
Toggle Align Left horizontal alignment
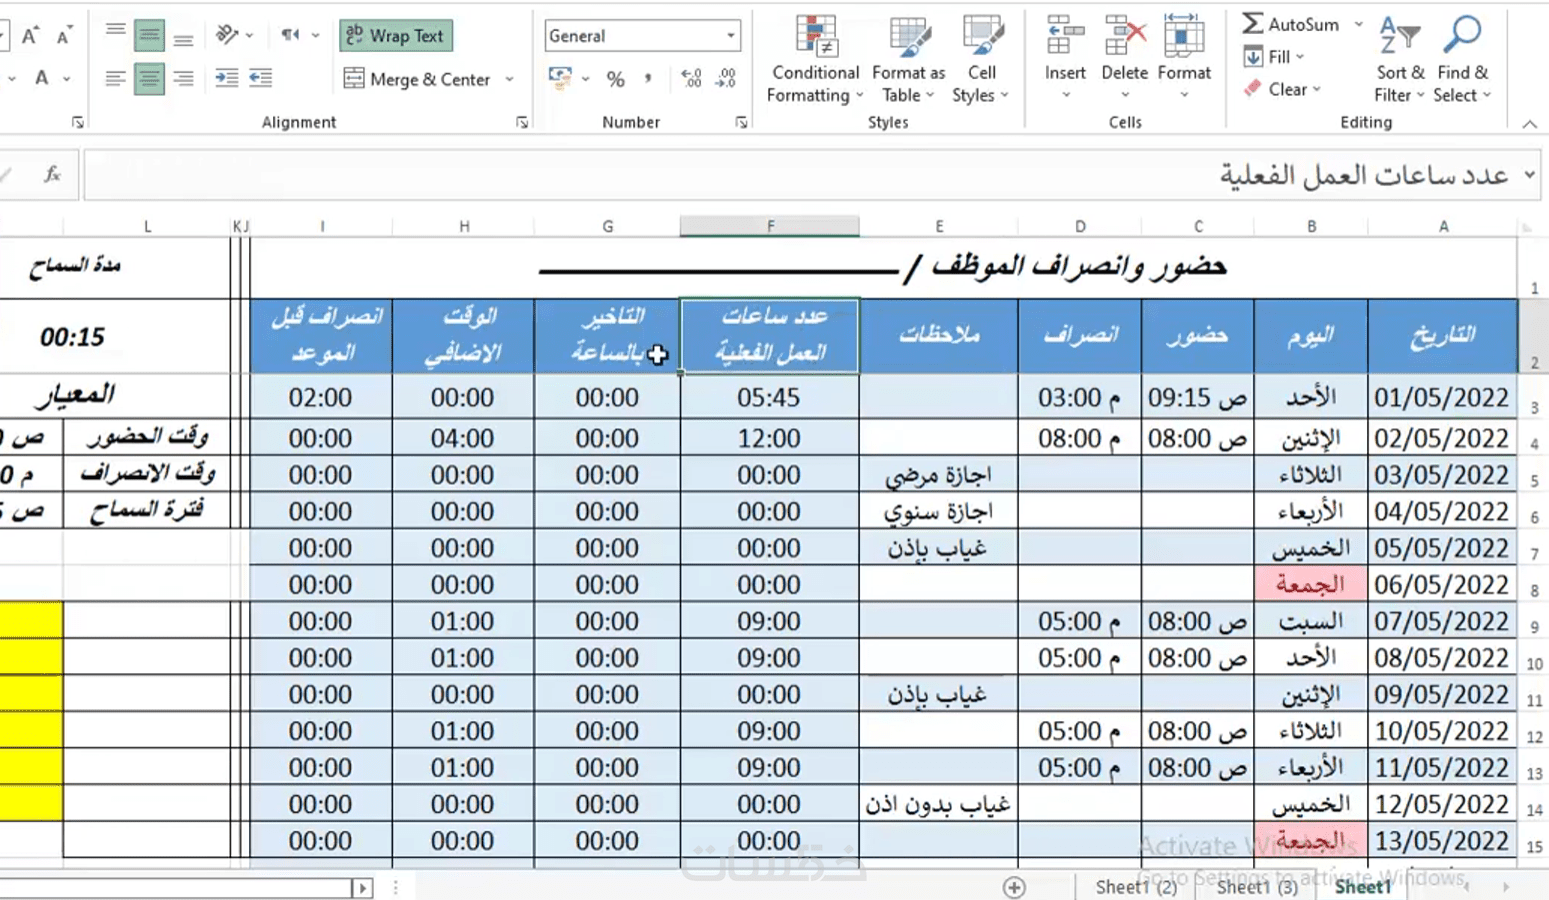(116, 78)
